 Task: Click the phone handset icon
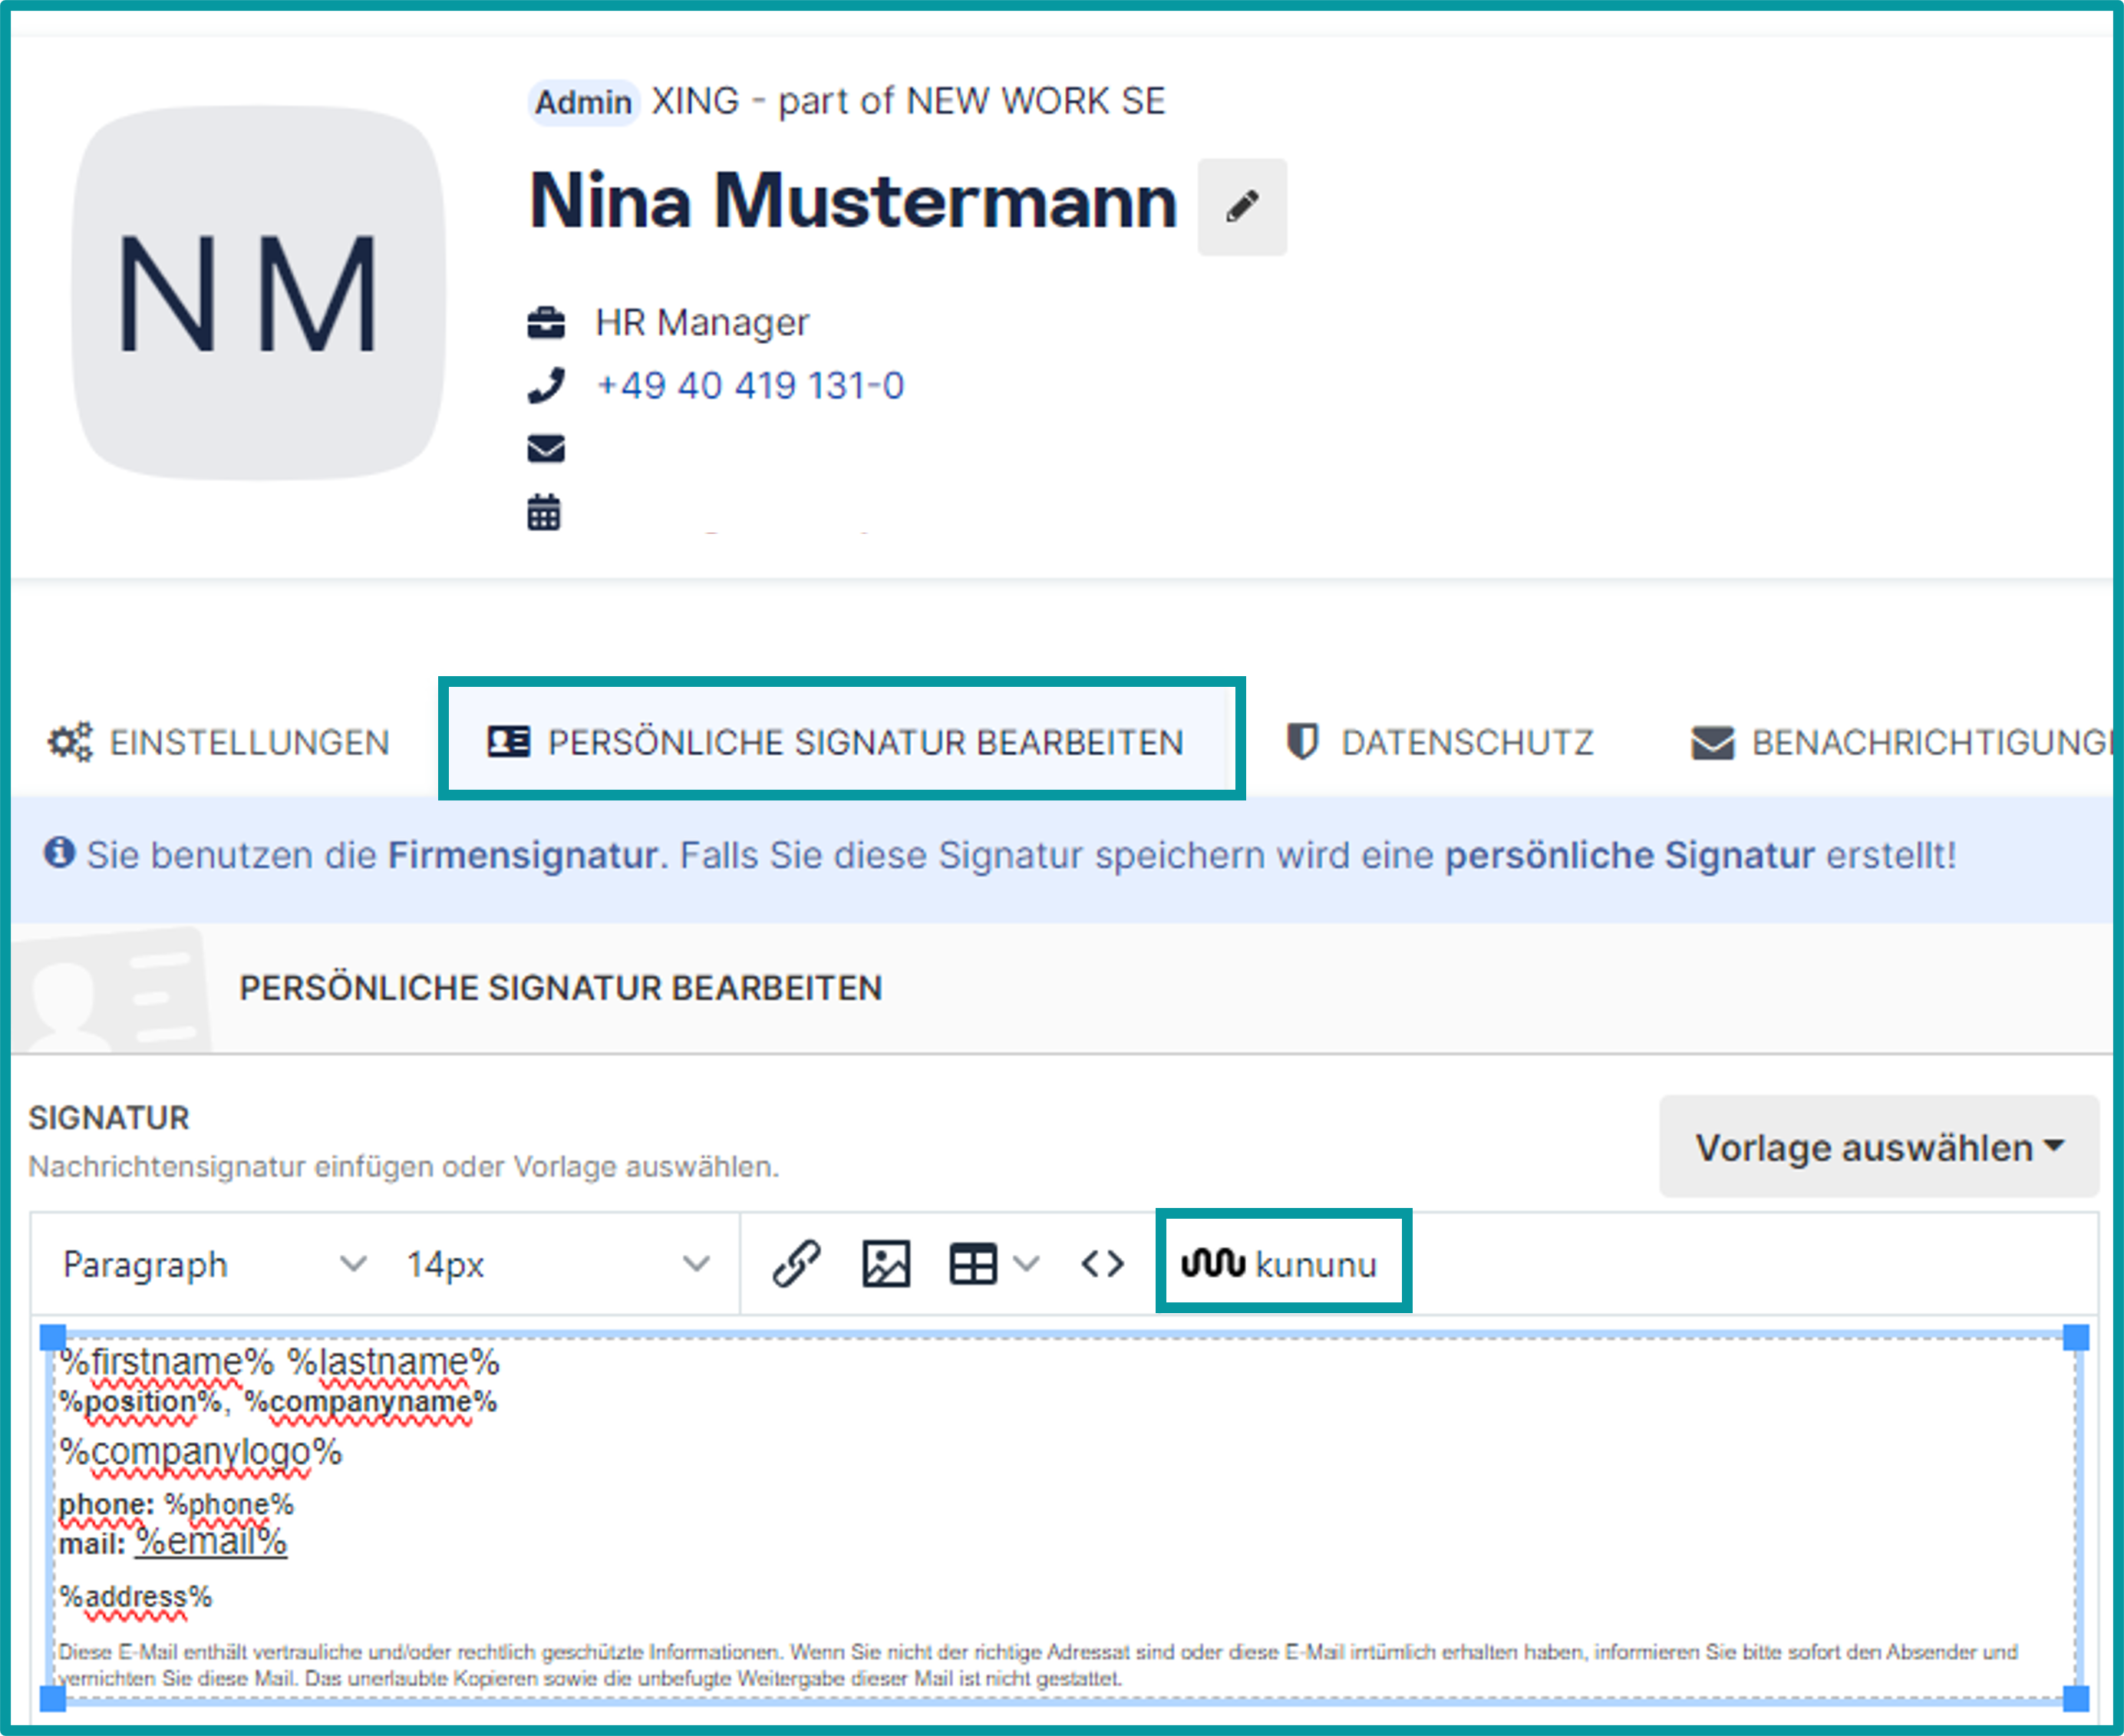click(546, 385)
